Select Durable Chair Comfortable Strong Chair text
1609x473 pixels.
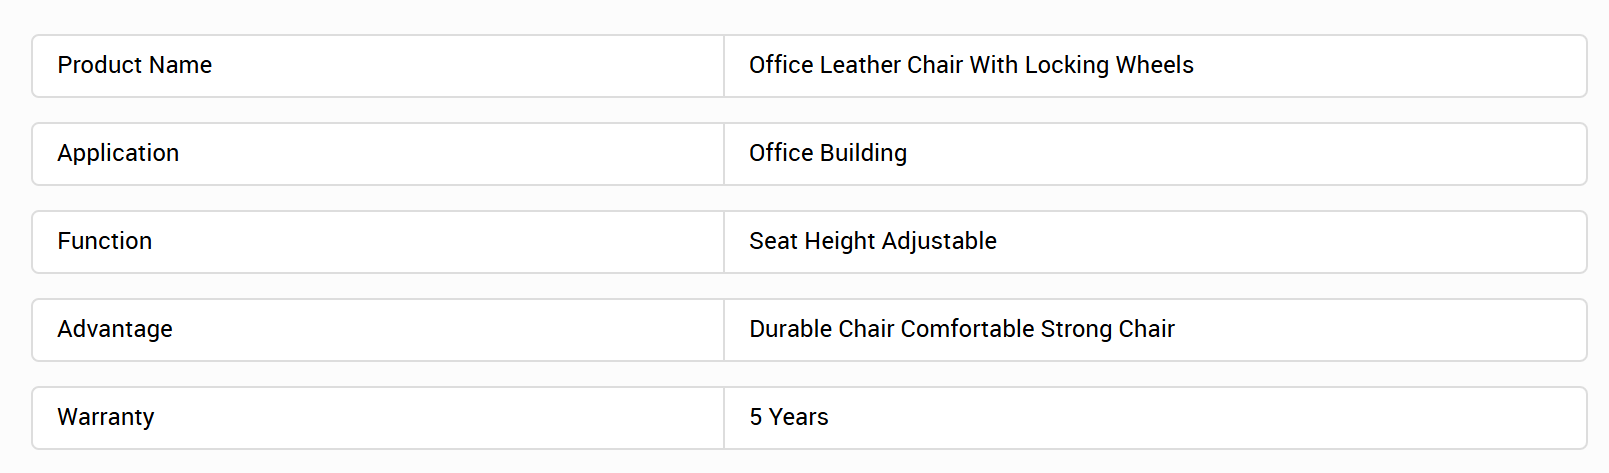[962, 329]
